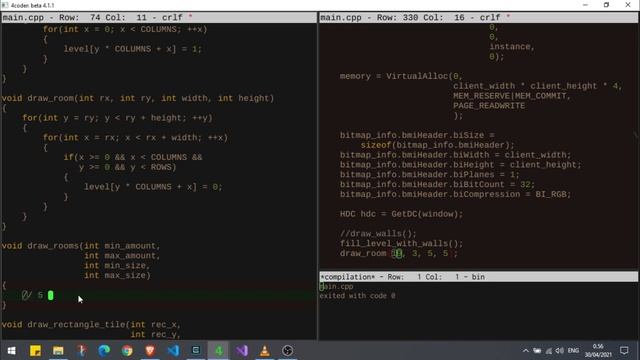This screenshot has width=640, height=360.
Task: Open the network status tray icon
Action: (x=549, y=351)
